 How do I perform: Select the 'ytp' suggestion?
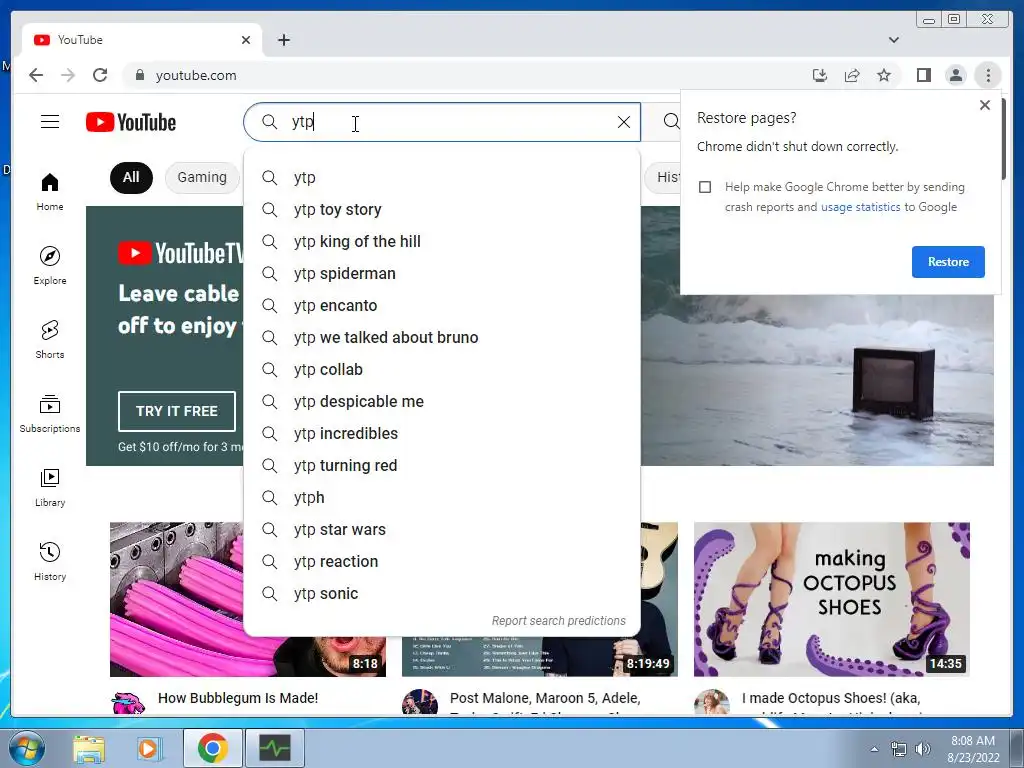(x=441, y=178)
